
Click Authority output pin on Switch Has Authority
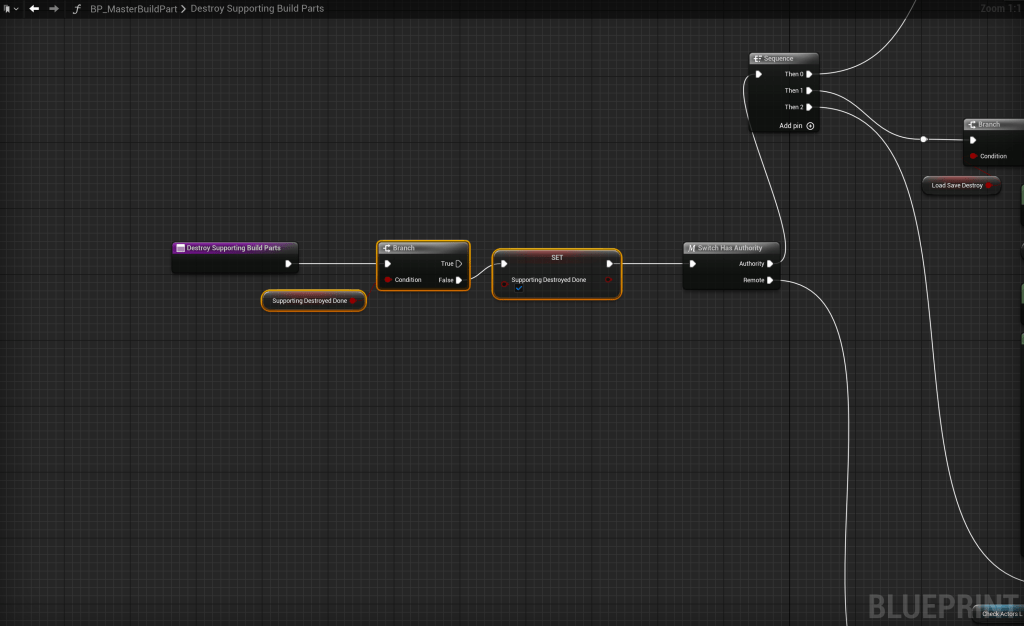769,264
